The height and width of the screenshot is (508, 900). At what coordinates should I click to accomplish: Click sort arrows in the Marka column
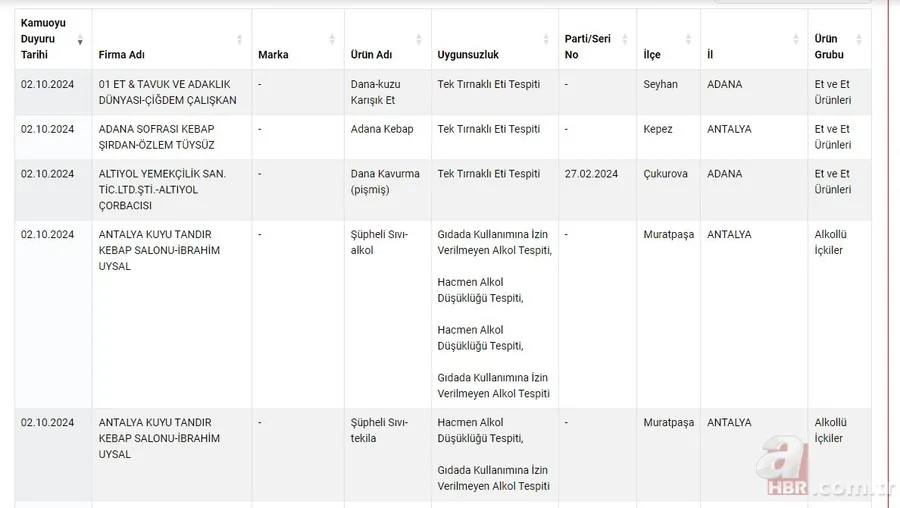point(332,40)
